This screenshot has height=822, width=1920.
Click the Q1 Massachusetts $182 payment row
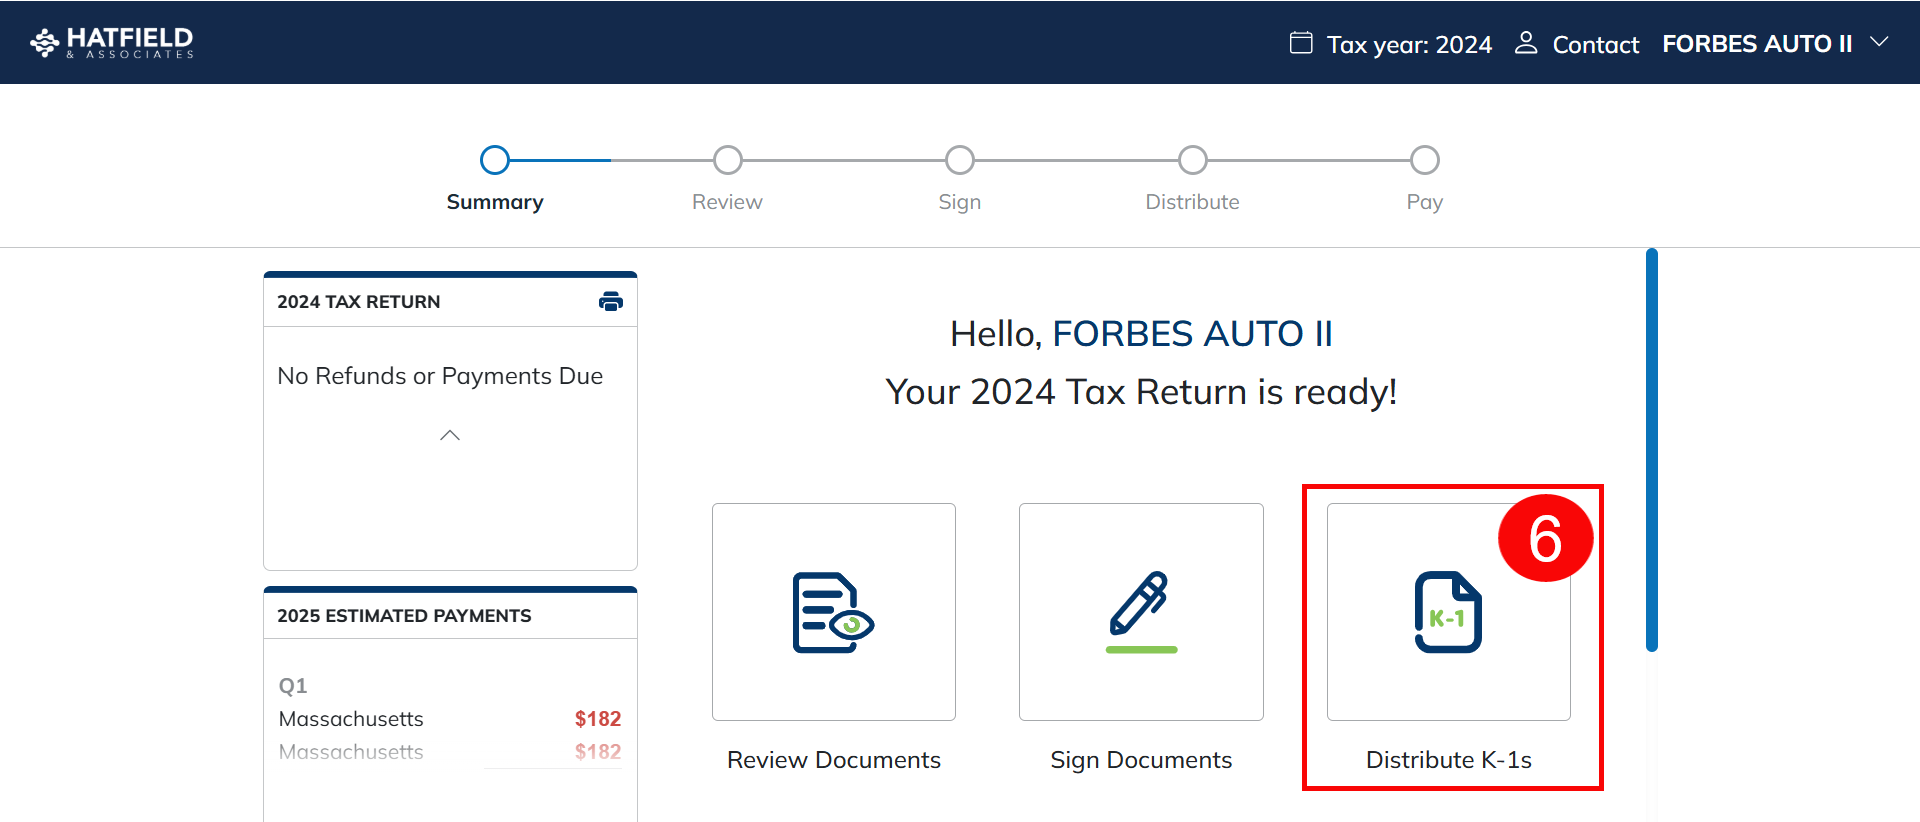[449, 719]
